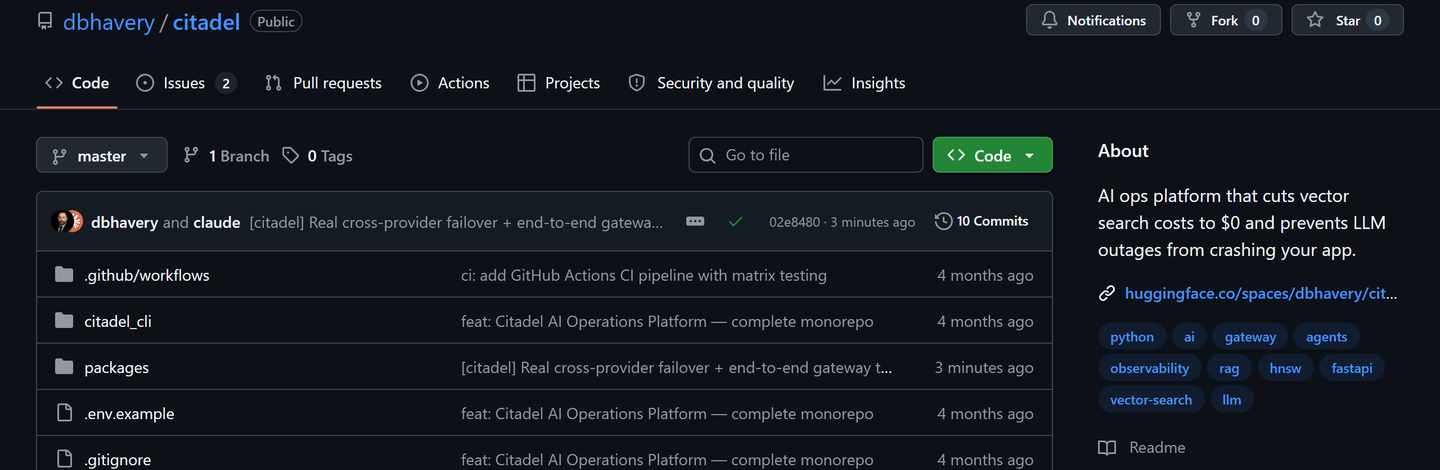1440x470 pixels.
Task: Select the ai topic tag
Action: (x=1189, y=337)
